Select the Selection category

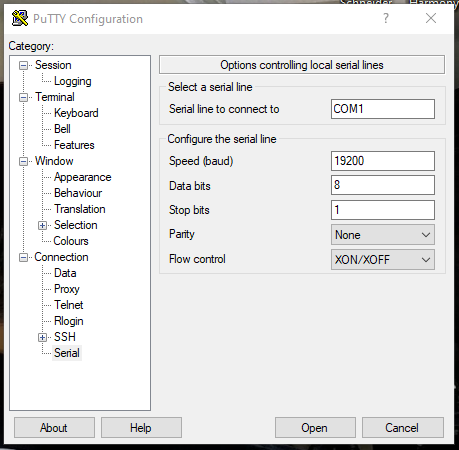(x=76, y=225)
